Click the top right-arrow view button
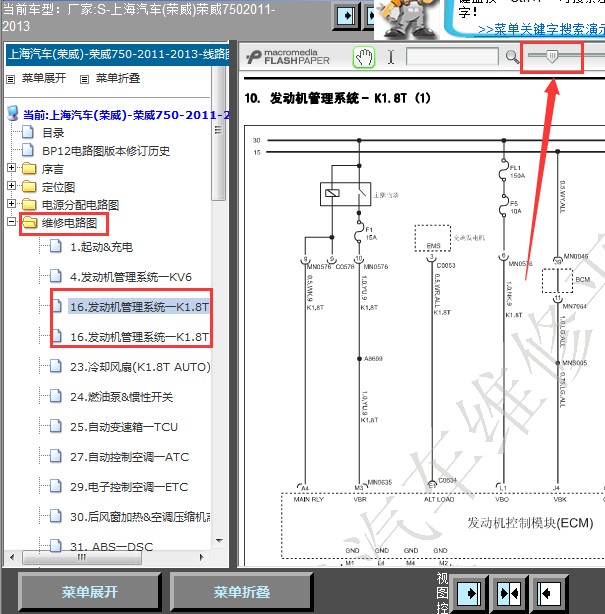This screenshot has height=614, width=605. (x=346, y=16)
